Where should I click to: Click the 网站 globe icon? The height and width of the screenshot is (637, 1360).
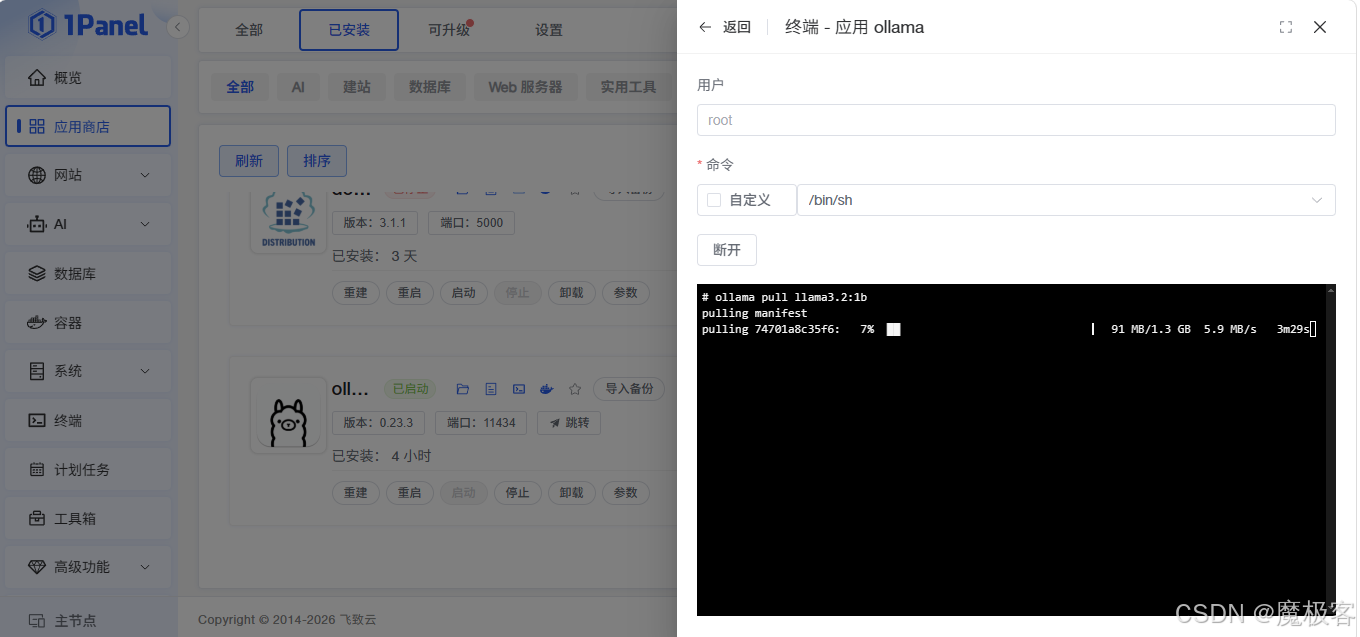37,175
